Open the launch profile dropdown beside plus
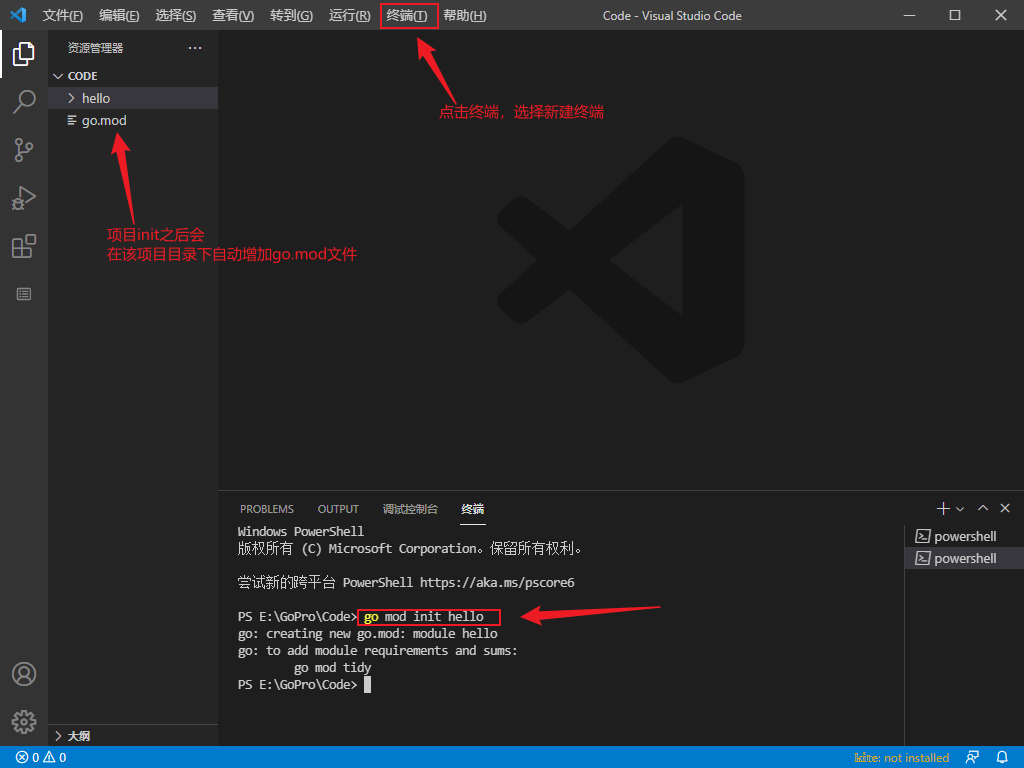The width and height of the screenshot is (1024, 768). tap(960, 509)
